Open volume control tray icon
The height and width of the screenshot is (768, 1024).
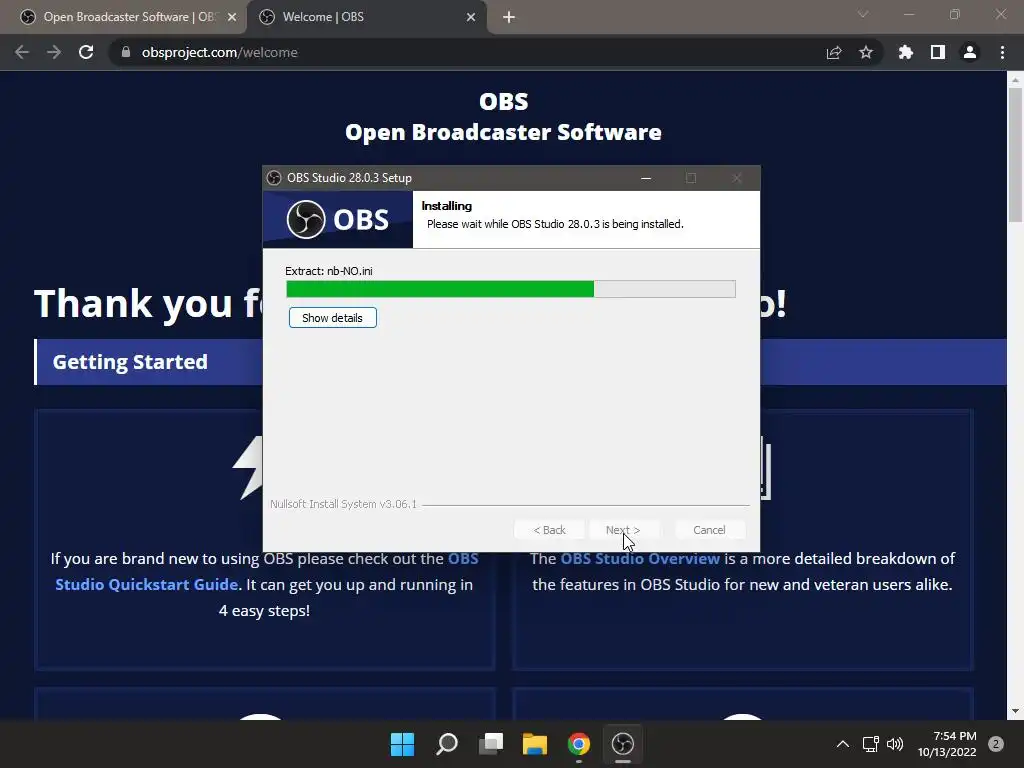click(x=895, y=744)
